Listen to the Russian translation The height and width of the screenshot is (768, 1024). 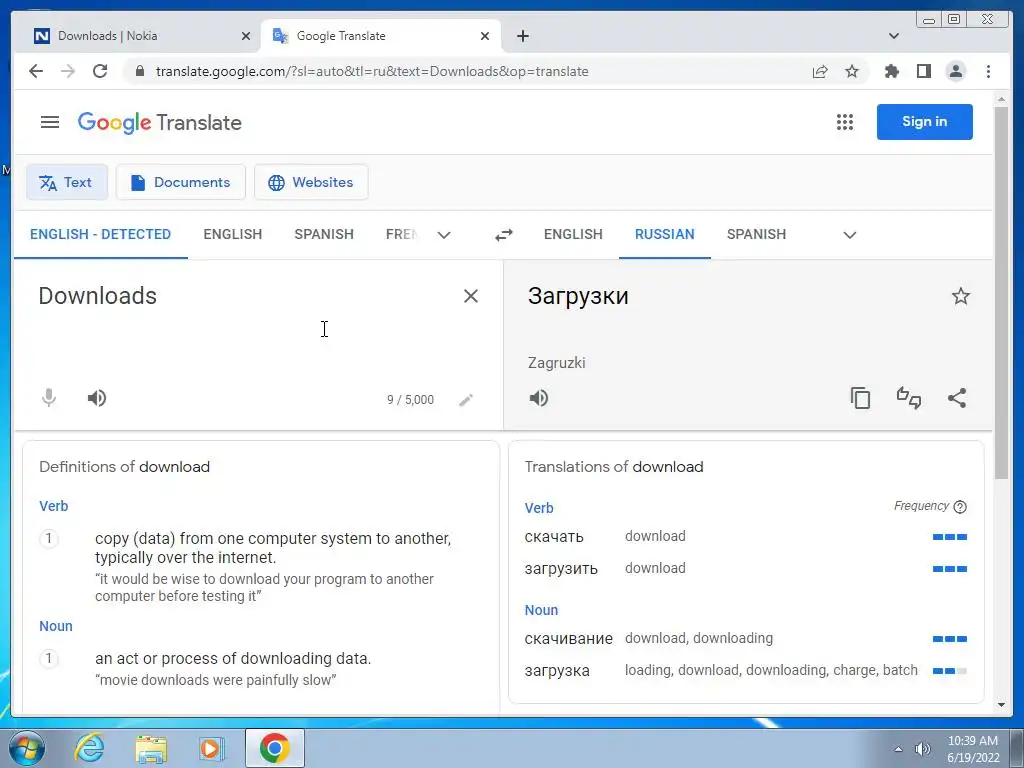[539, 398]
